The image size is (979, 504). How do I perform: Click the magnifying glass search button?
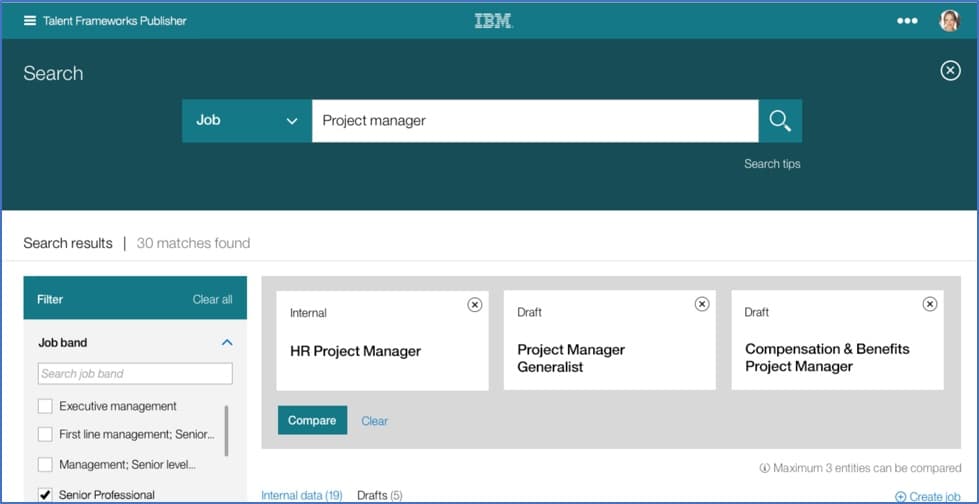[780, 121]
